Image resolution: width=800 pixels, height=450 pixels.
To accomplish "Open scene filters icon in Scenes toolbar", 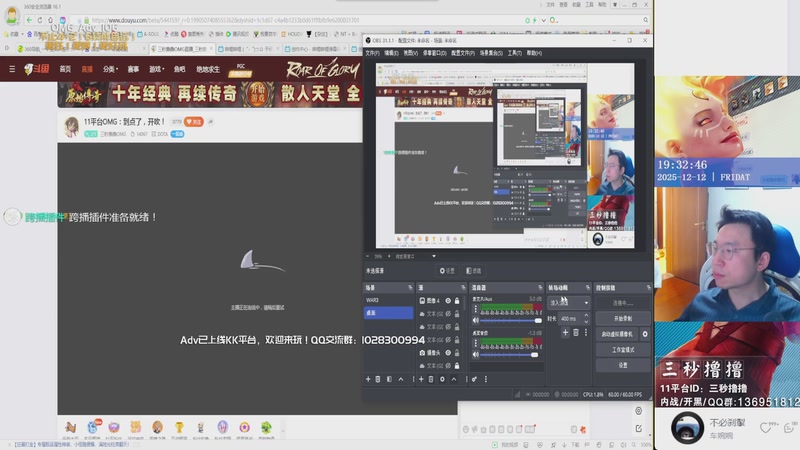I will click(389, 379).
